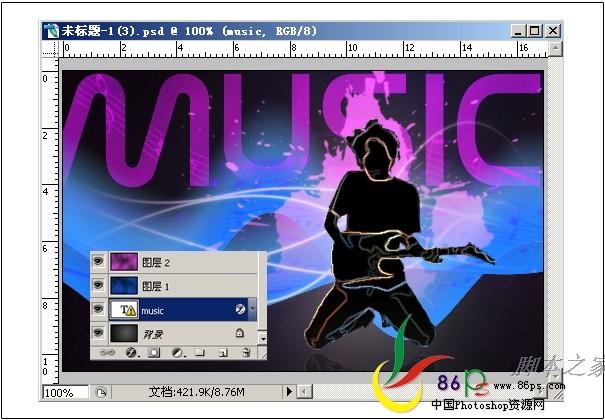Click the document window title bar icon
This screenshot has width=605, height=420.
coord(51,31)
